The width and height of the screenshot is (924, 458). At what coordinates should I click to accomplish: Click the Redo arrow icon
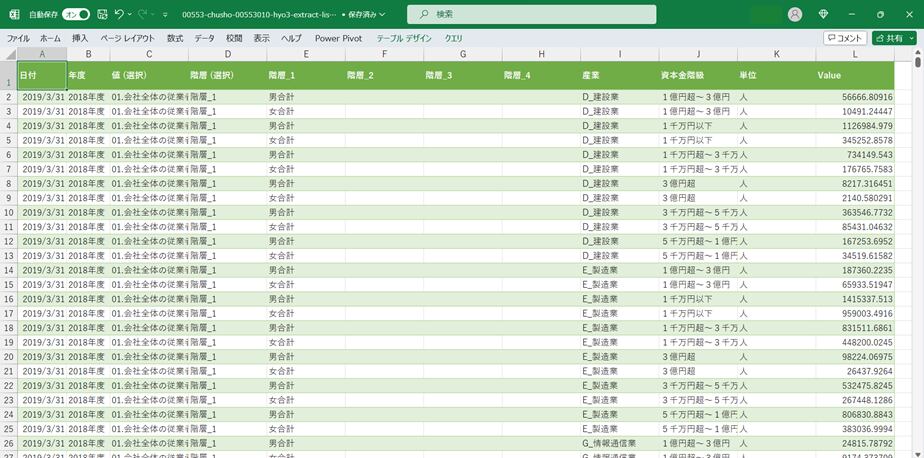143,15
